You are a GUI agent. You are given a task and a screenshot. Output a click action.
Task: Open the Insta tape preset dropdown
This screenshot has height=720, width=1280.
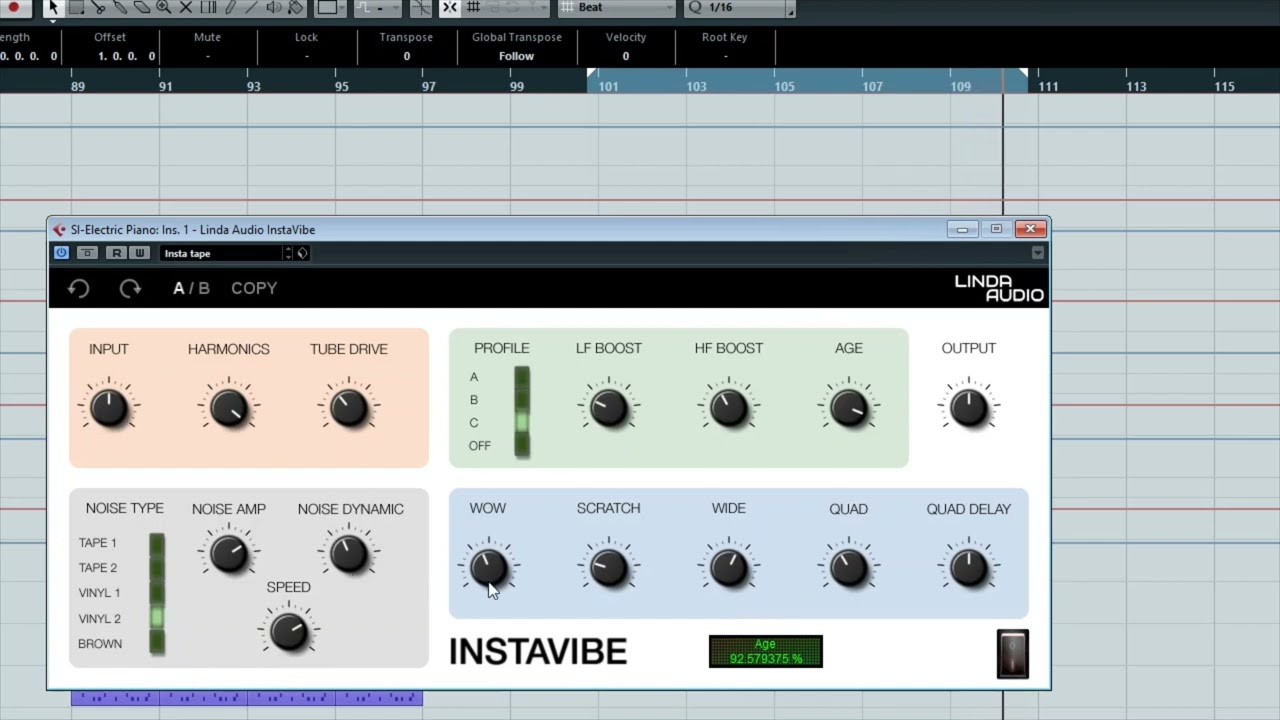coord(221,253)
